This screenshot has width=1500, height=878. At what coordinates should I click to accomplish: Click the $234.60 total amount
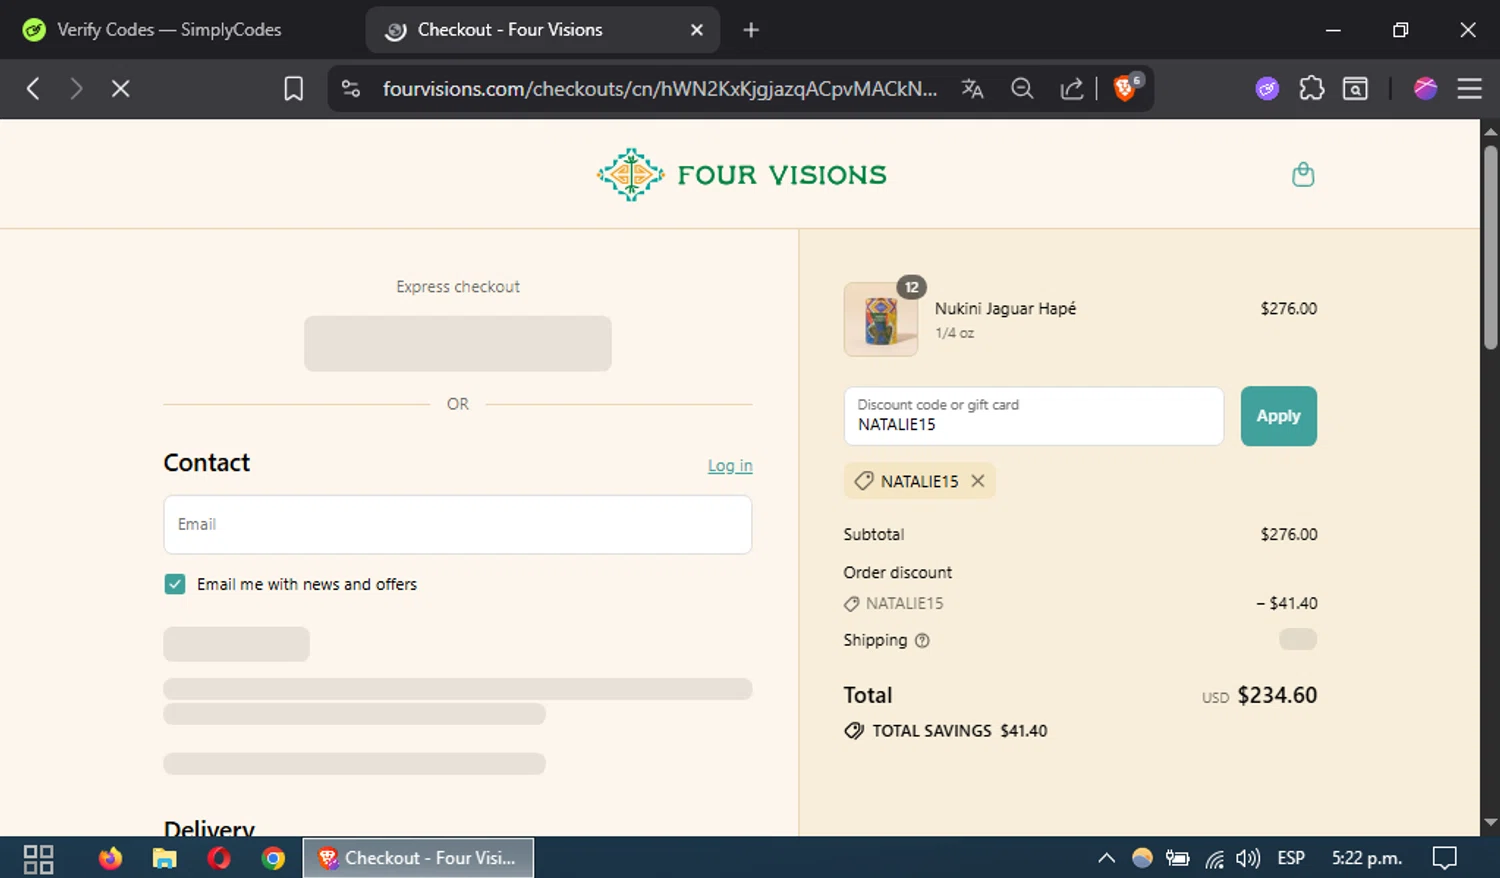point(1277,695)
